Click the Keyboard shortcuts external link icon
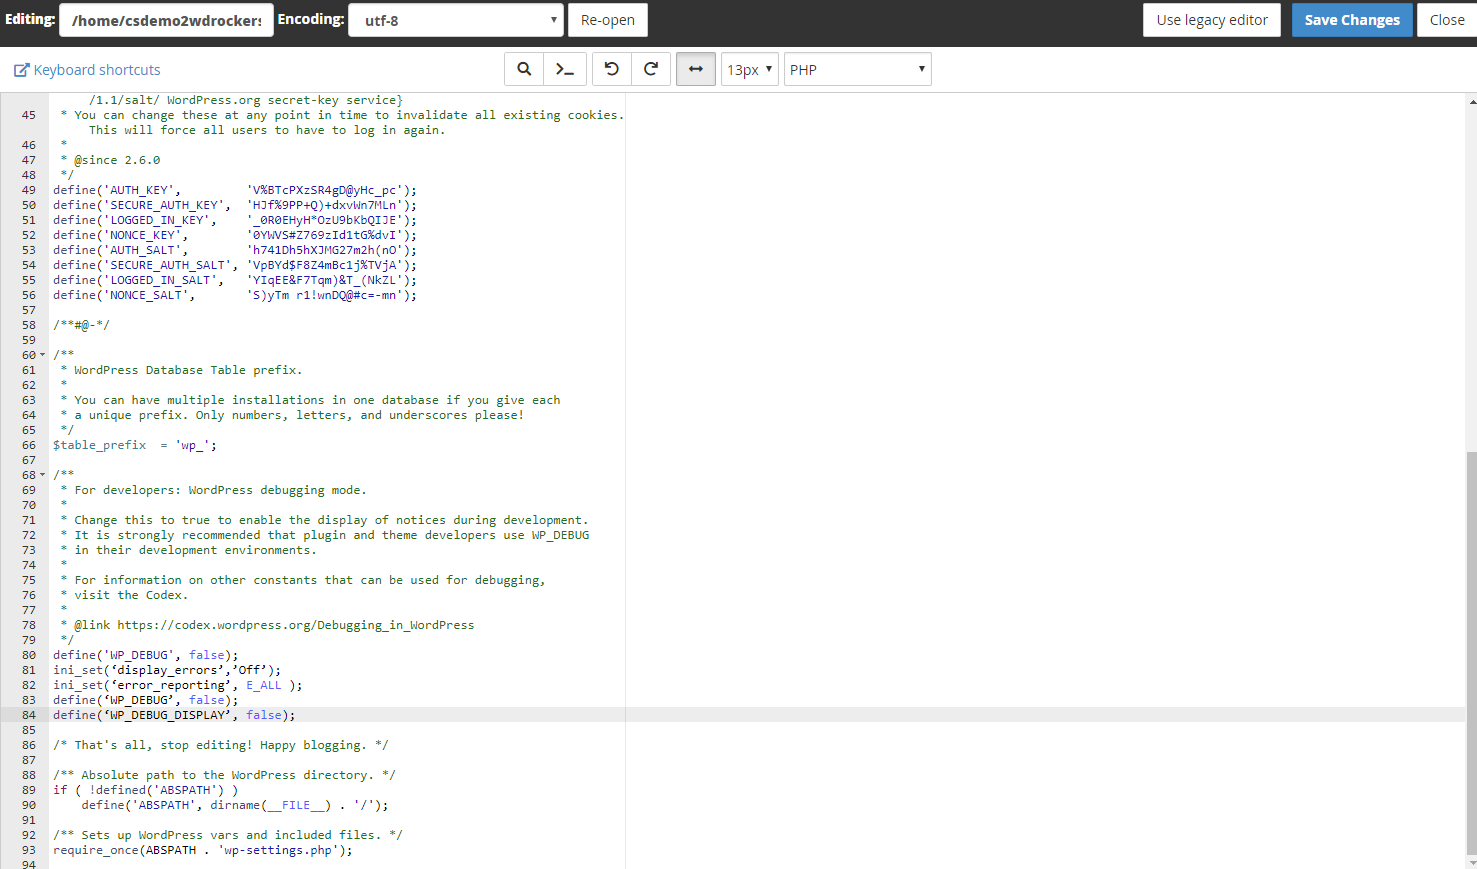This screenshot has height=869, width=1477. 21,70
